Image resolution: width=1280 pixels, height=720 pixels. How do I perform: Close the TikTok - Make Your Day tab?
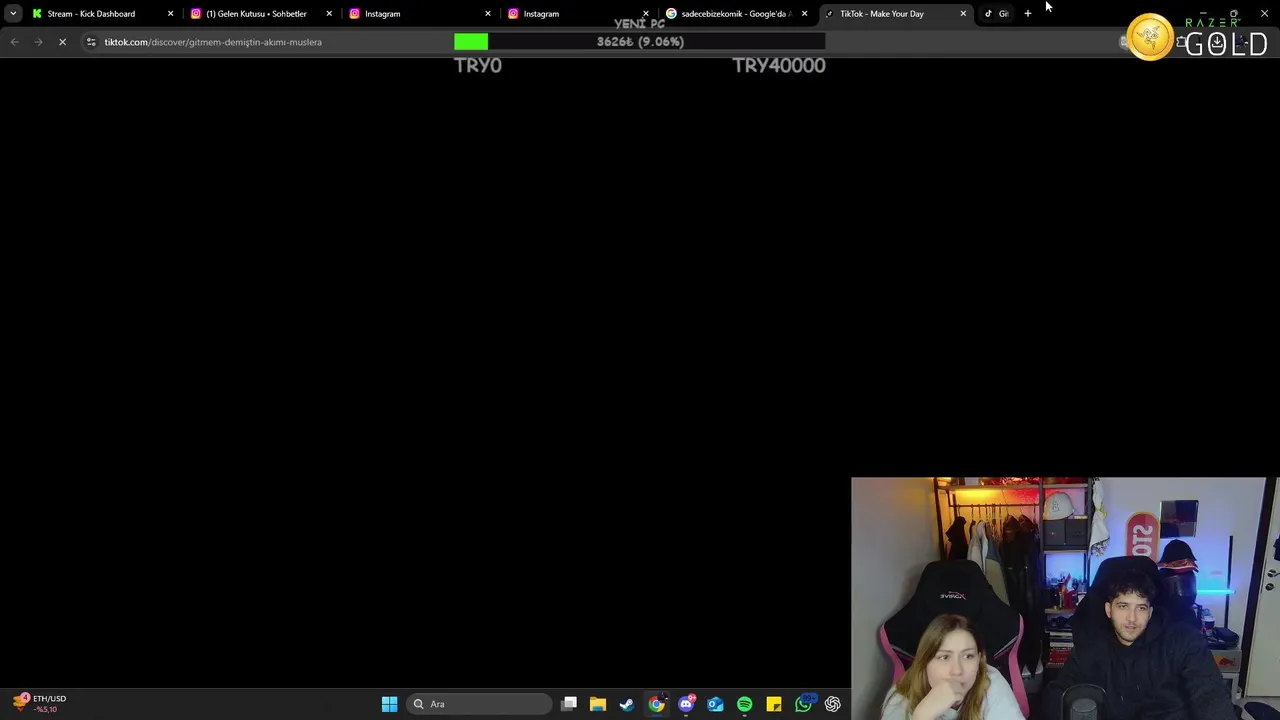pos(963,14)
